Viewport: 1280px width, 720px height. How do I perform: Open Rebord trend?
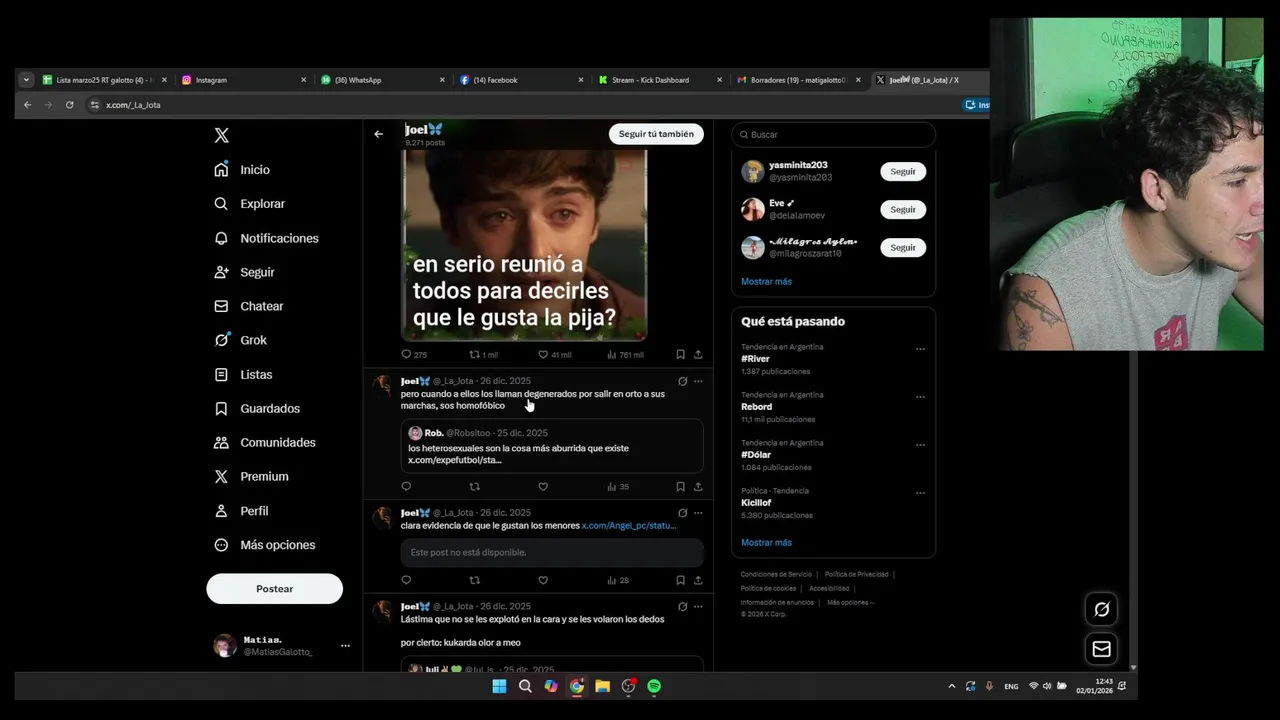pos(756,407)
